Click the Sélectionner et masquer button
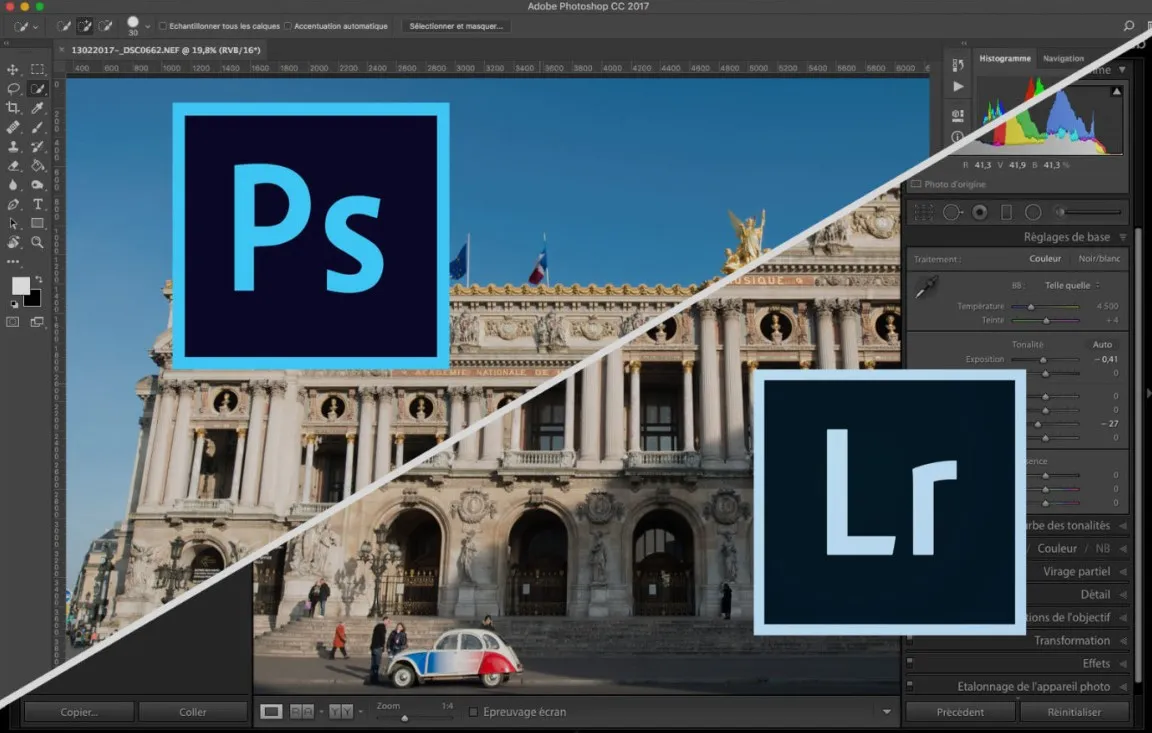This screenshot has height=733, width=1152. (456, 26)
